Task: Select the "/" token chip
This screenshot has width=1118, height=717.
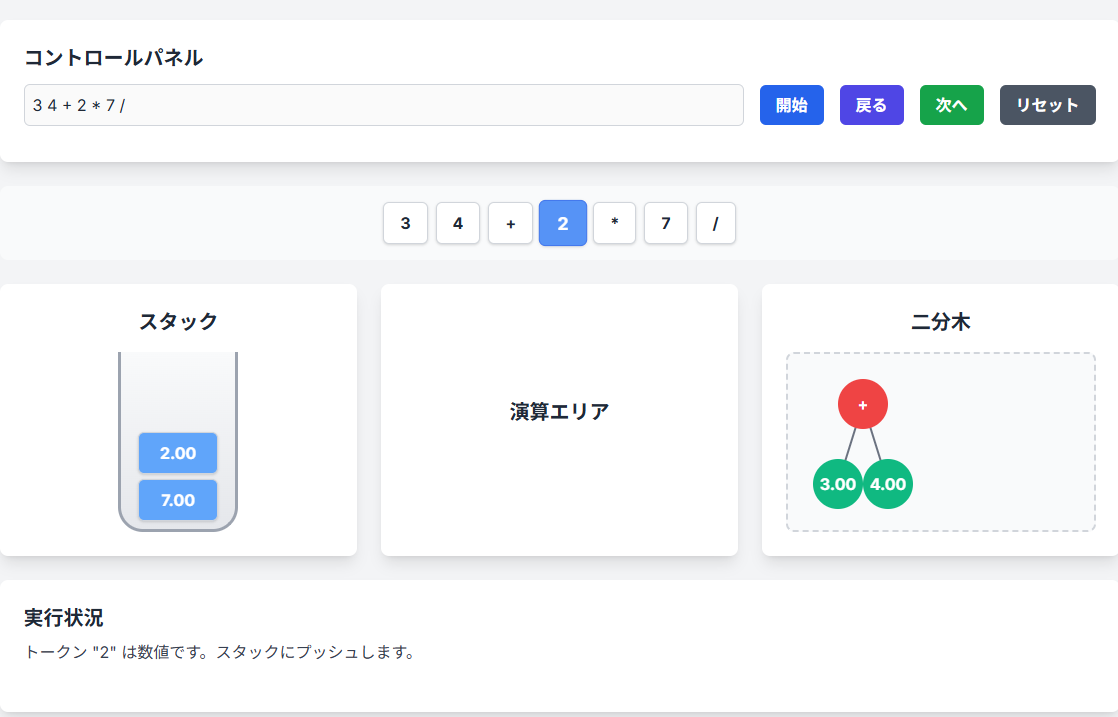Action: click(x=716, y=223)
